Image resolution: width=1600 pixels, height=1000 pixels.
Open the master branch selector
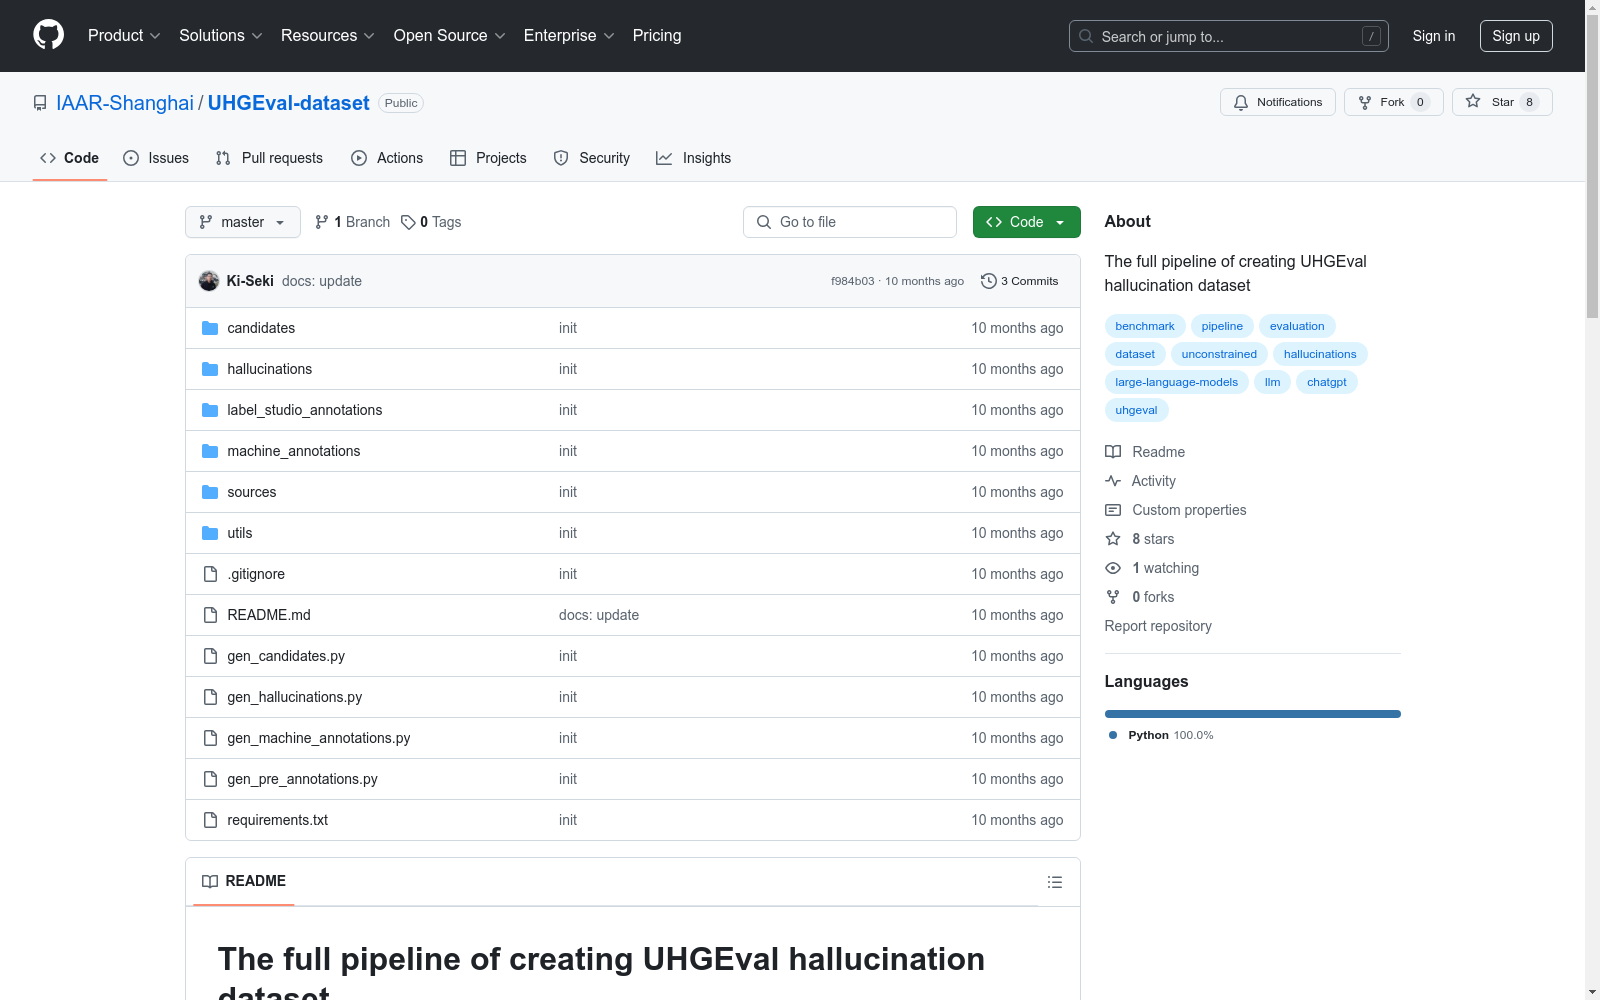pyautogui.click(x=243, y=222)
